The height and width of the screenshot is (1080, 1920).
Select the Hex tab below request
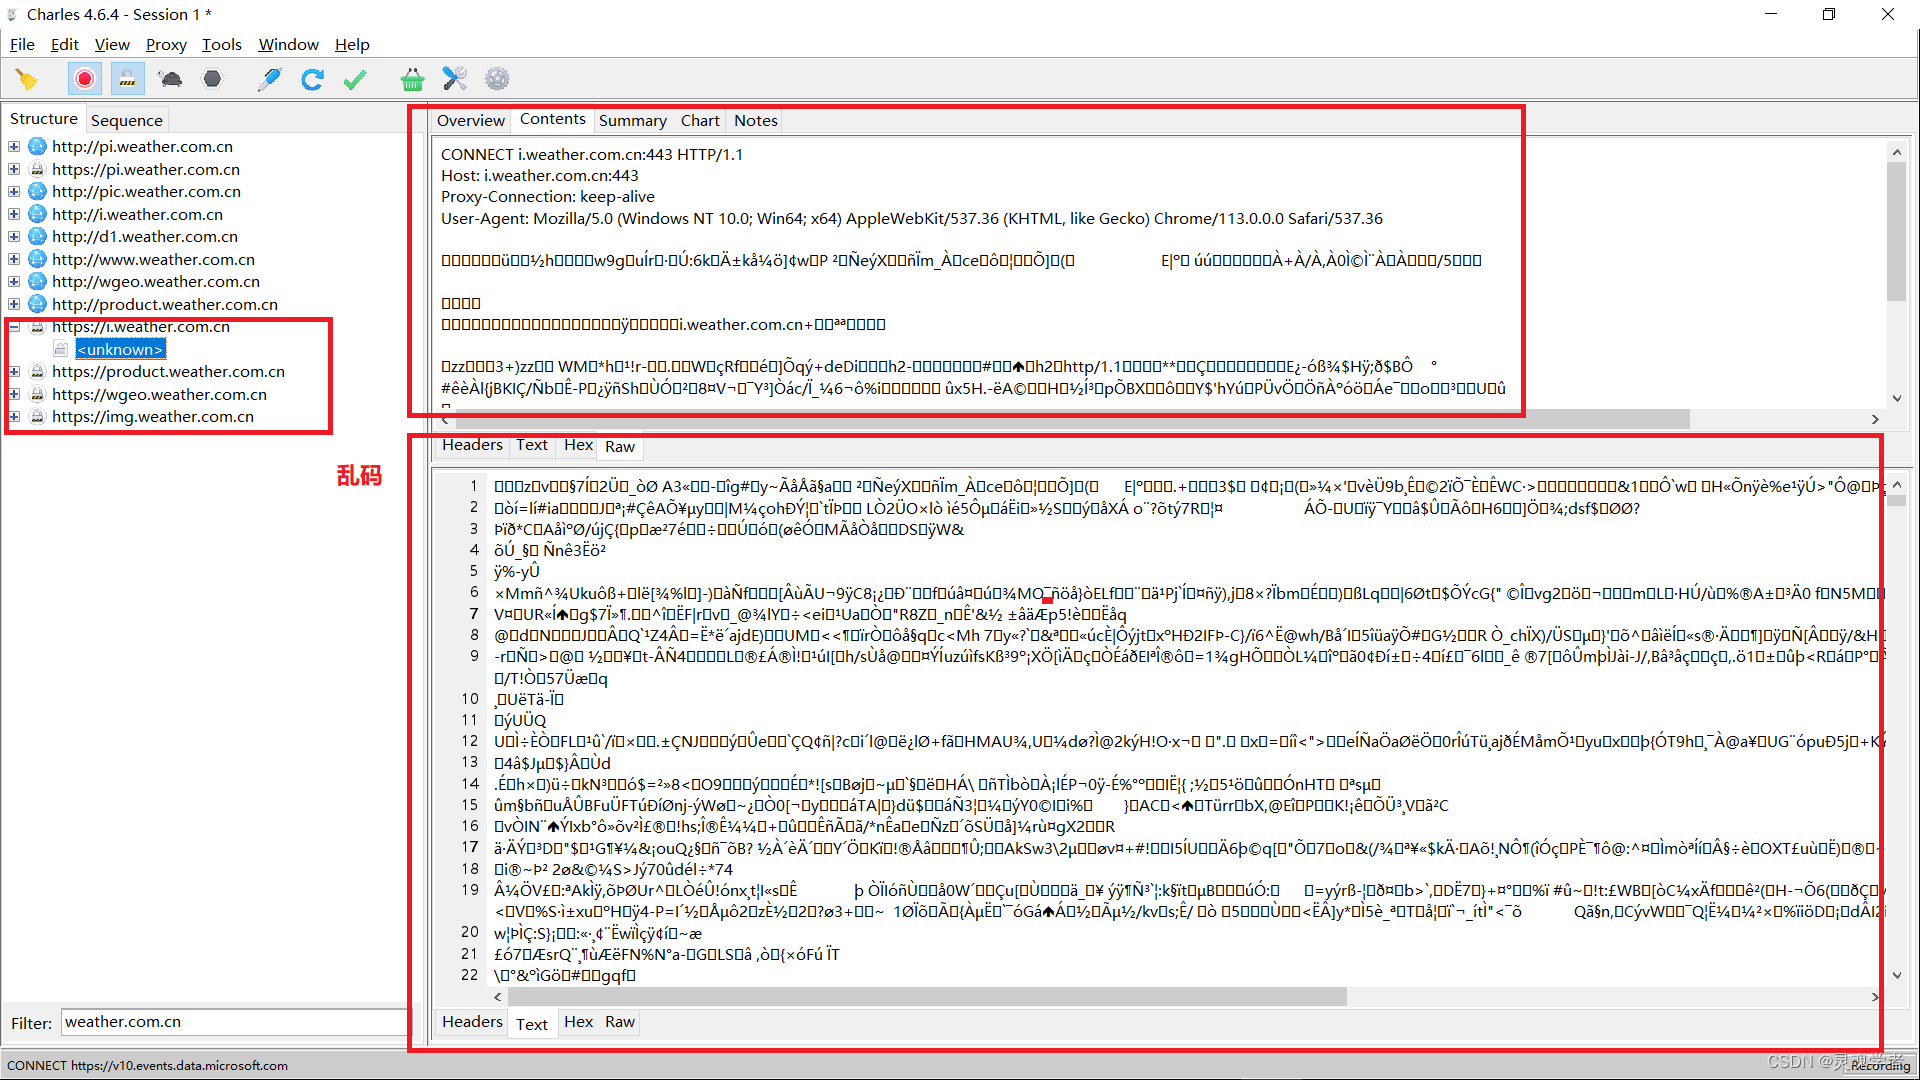[578, 445]
